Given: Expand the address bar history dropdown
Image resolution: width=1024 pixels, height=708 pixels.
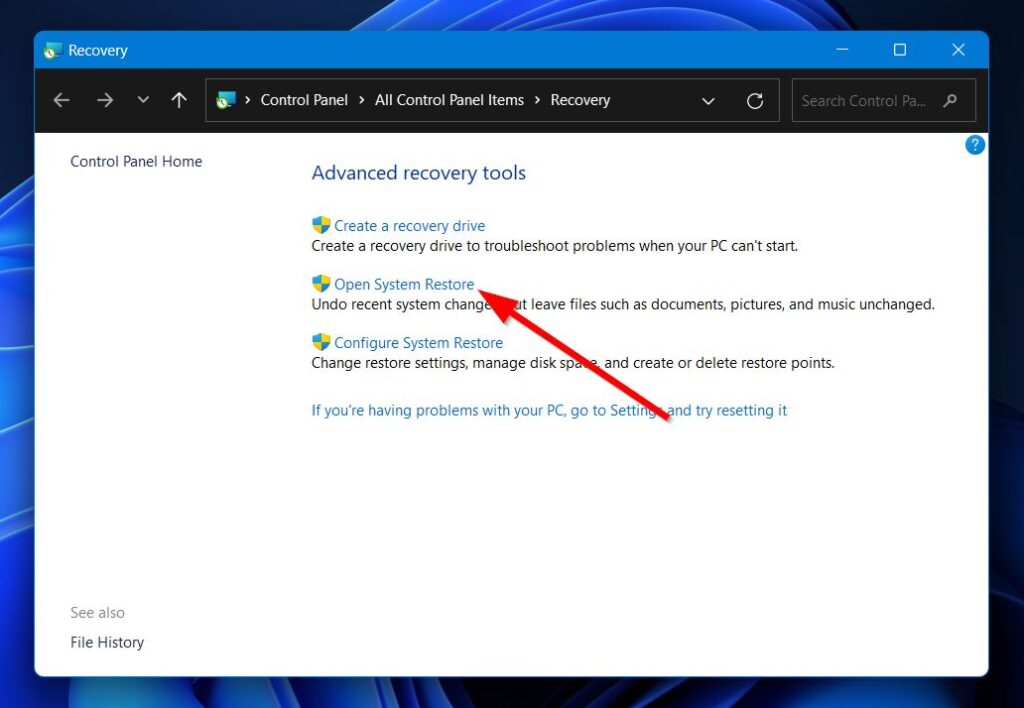Looking at the screenshot, I should (x=708, y=101).
